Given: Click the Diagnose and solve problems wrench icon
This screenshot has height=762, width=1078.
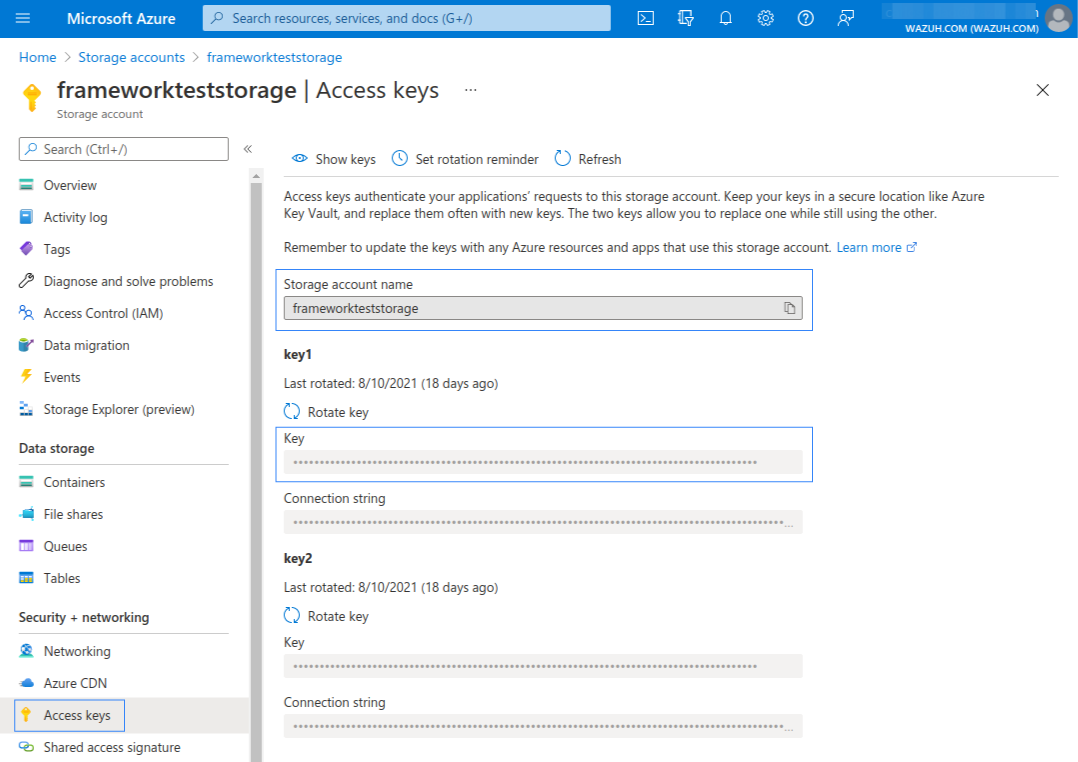Looking at the screenshot, I should 26,281.
